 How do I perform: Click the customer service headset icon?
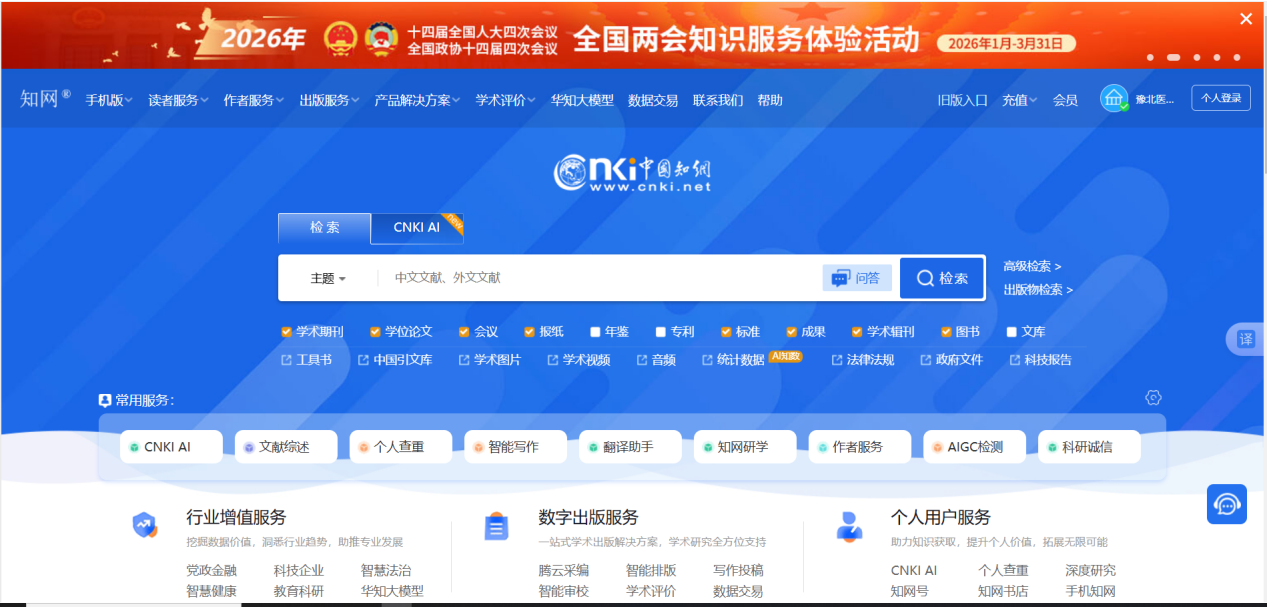tap(1226, 504)
